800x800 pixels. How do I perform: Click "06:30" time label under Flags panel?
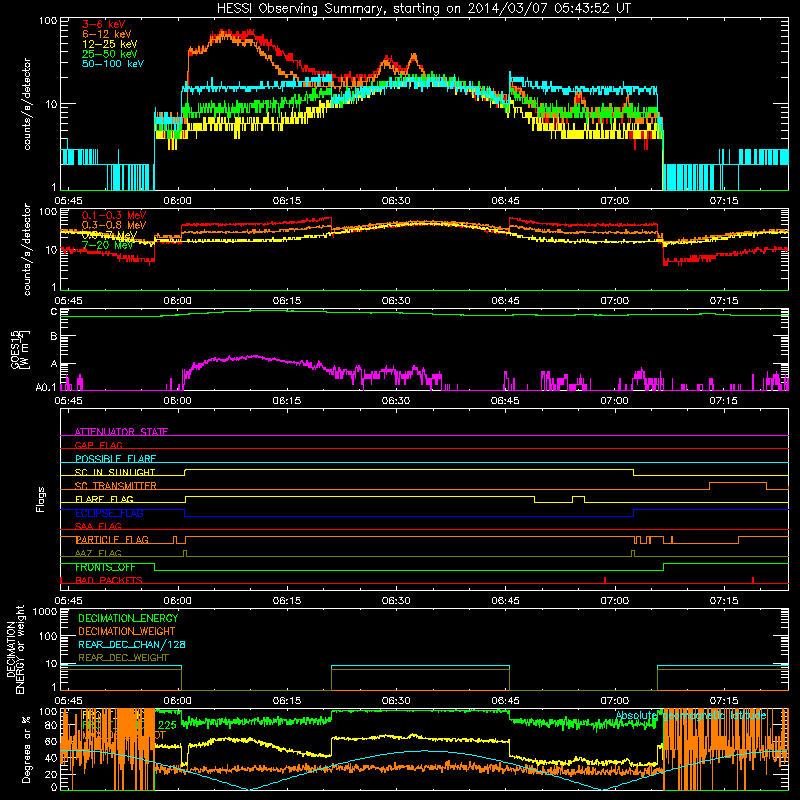pos(396,601)
